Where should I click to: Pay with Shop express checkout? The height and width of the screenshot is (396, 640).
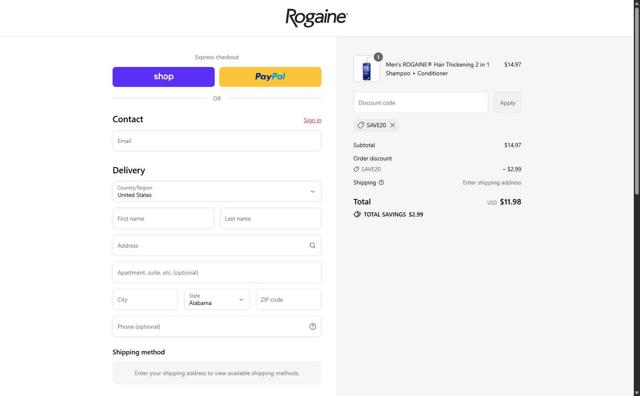click(x=163, y=77)
